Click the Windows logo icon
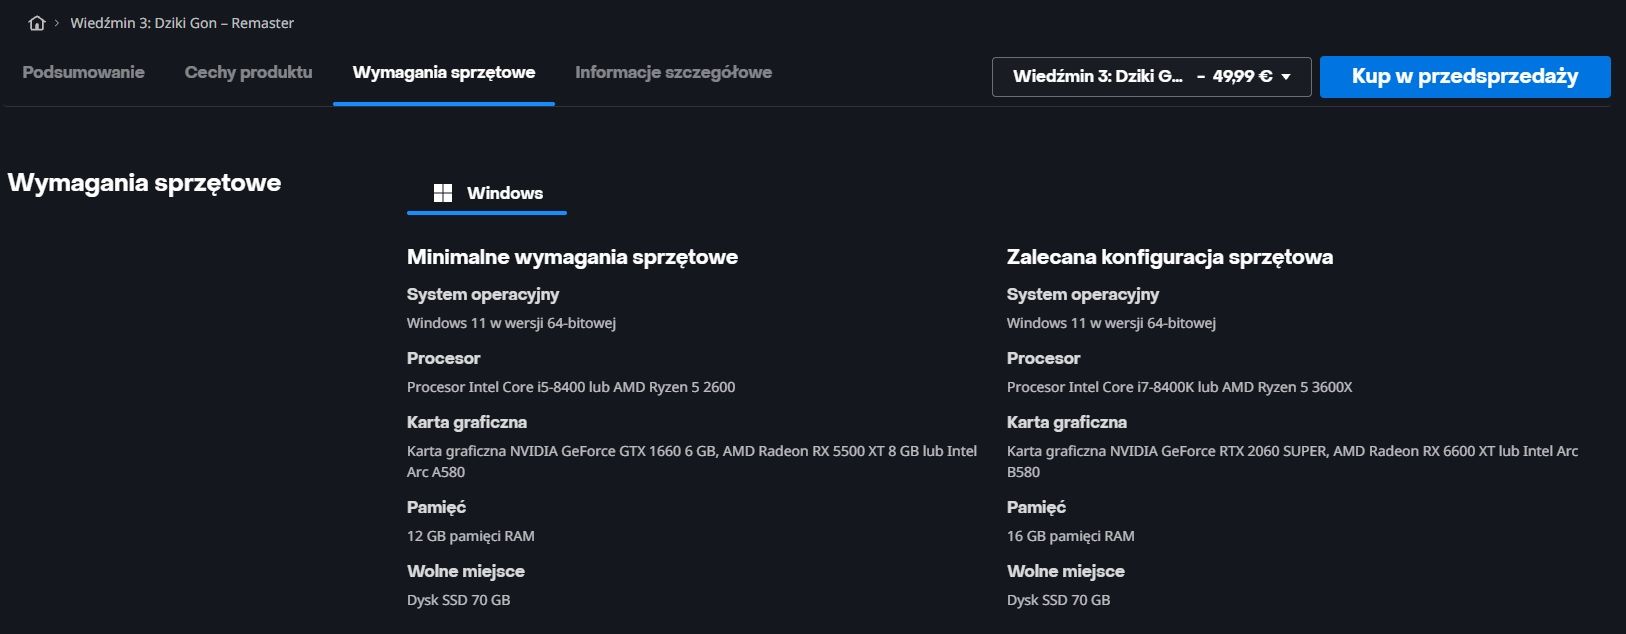Viewport: 1626px width, 634px height. point(443,193)
